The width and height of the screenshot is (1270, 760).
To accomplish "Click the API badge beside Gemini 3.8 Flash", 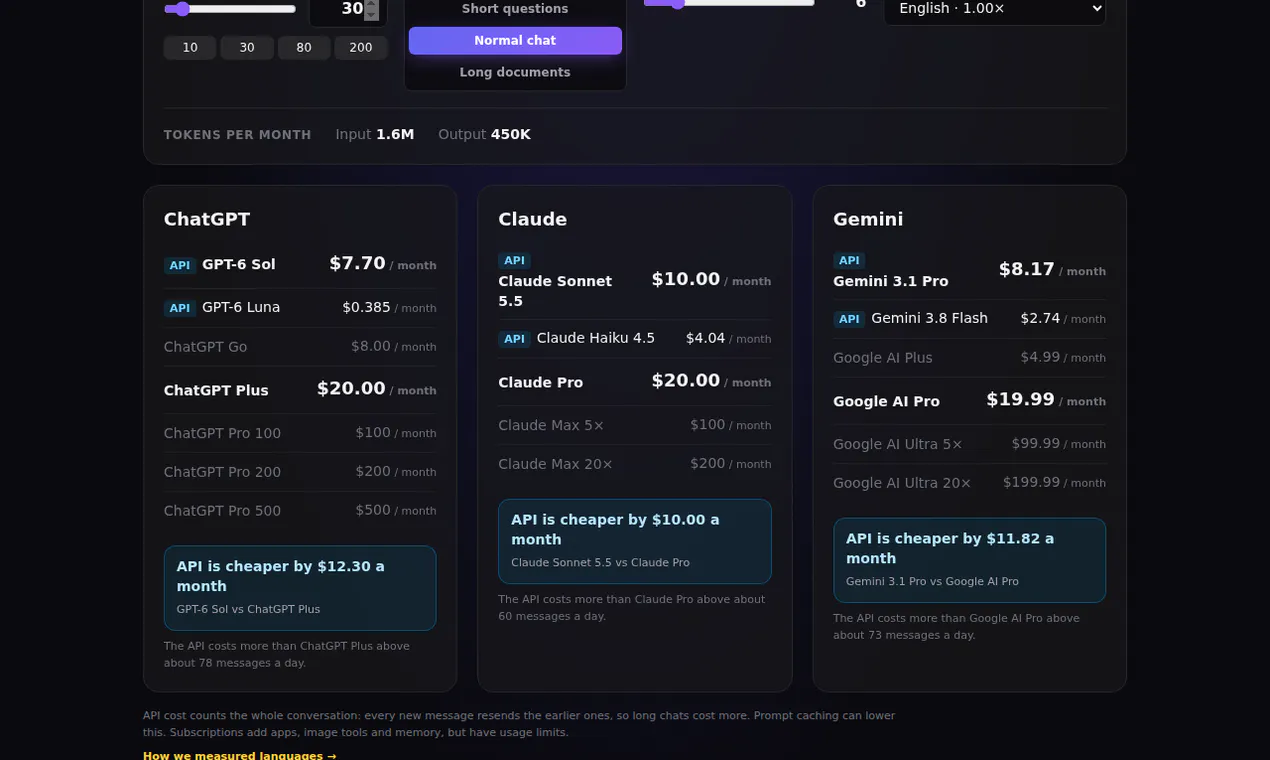I will point(849,319).
